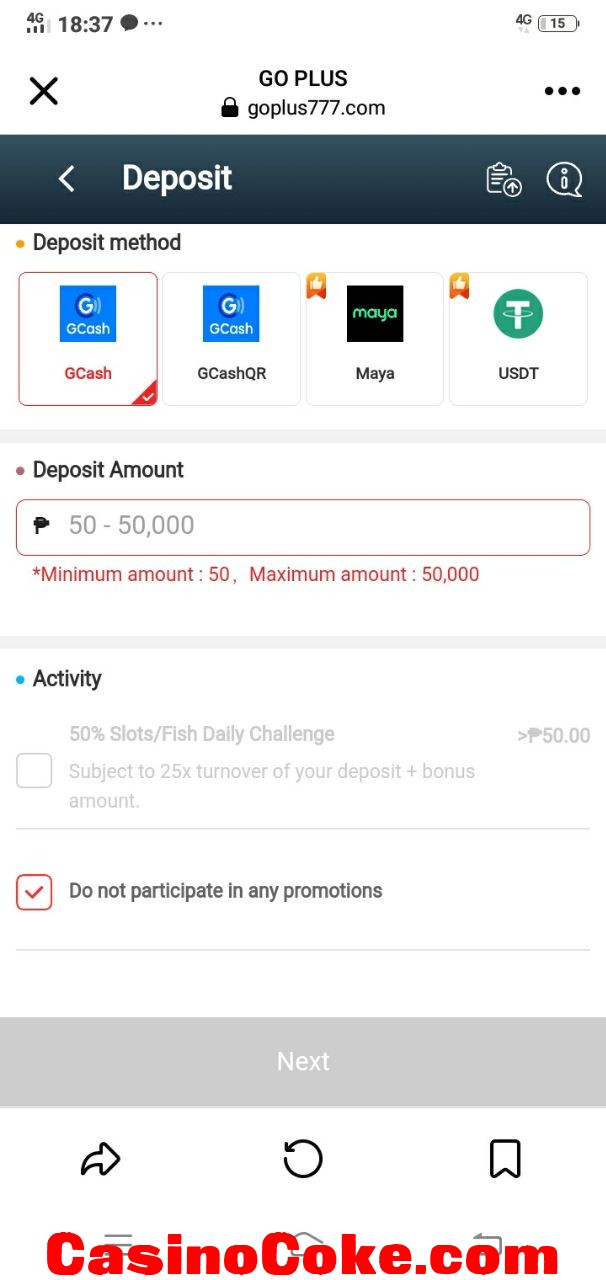Tap the goplus777.com address bar
This screenshot has height=1280, width=606.
[303, 108]
